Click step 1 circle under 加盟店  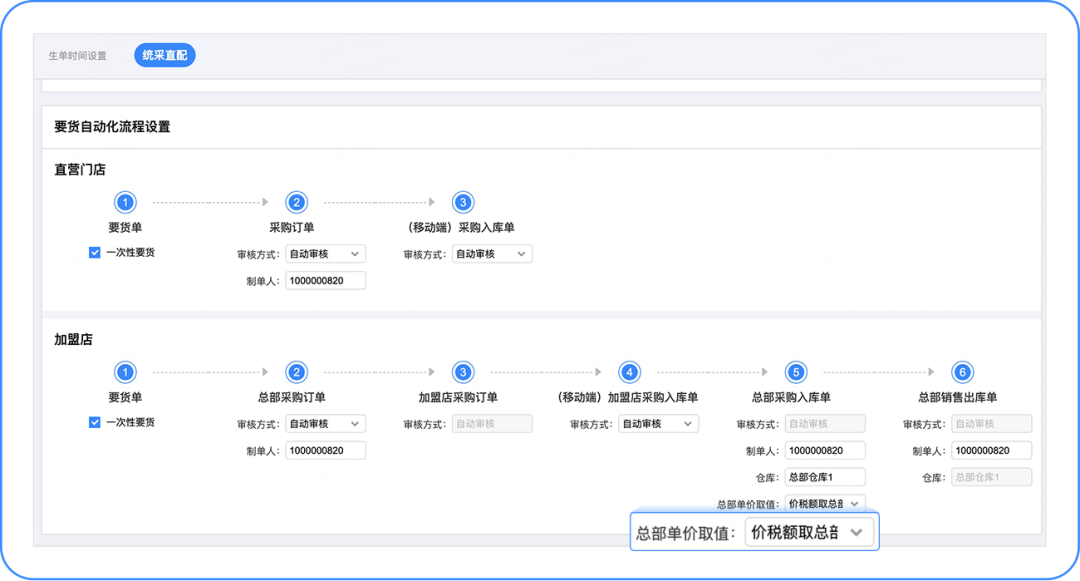point(125,372)
